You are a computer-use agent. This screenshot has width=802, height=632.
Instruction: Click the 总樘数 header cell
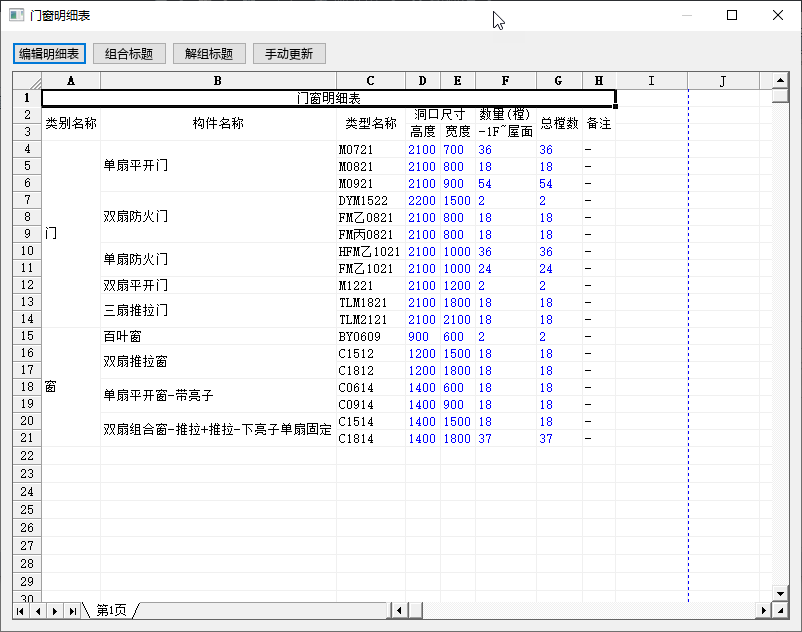(x=559, y=123)
